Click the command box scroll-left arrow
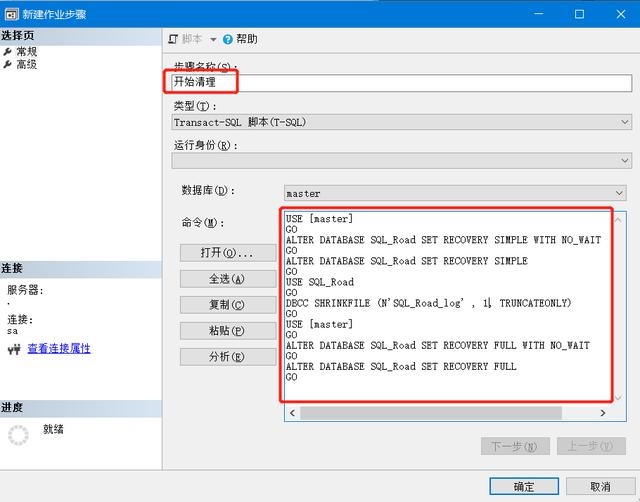 pyautogui.click(x=292, y=413)
